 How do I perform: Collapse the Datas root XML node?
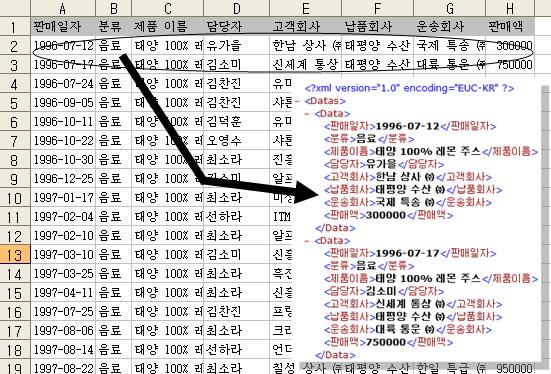coord(297,101)
